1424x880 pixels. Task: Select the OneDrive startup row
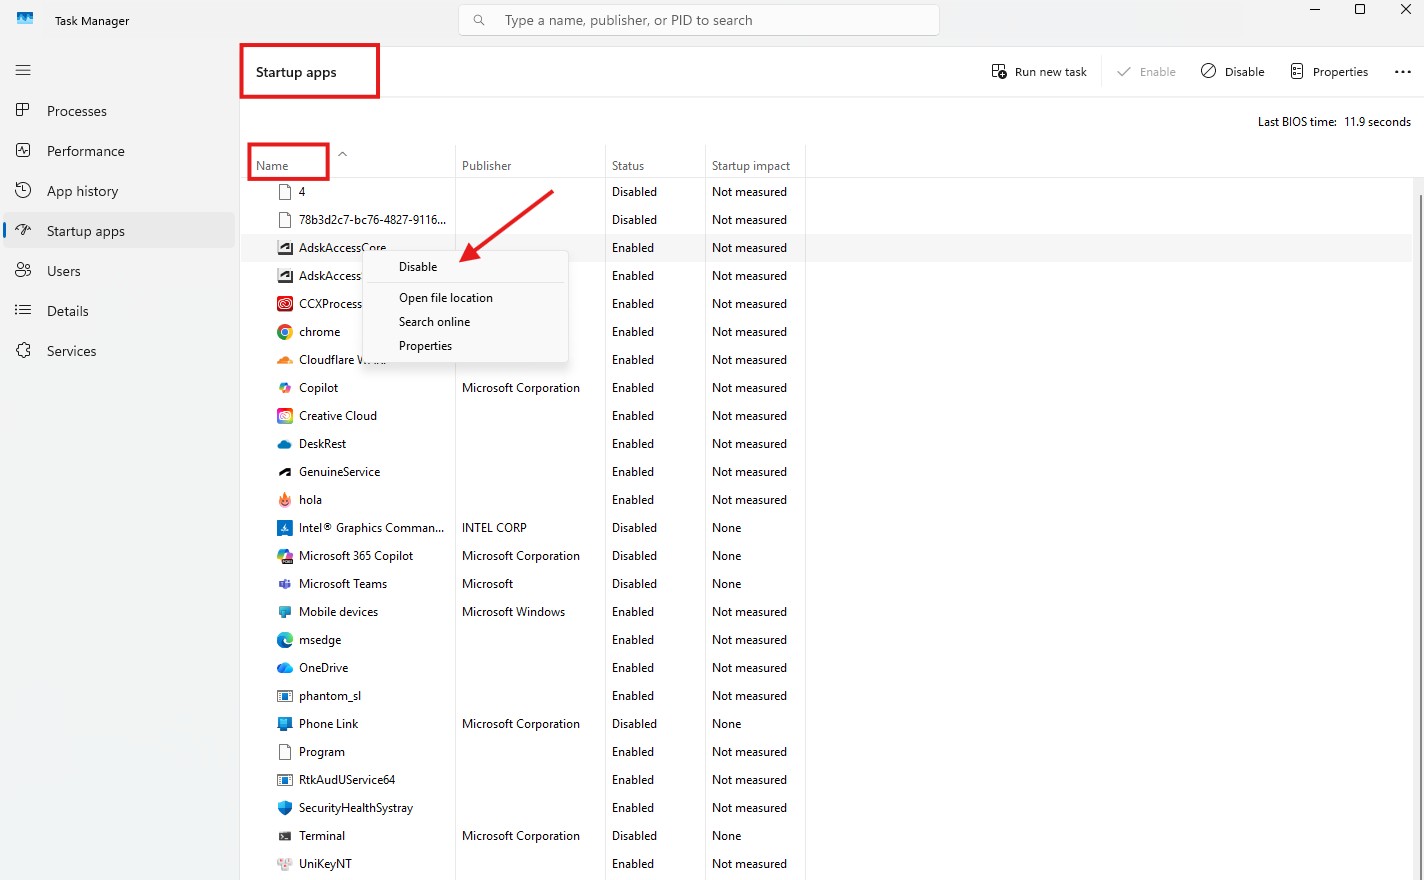[x=324, y=668]
